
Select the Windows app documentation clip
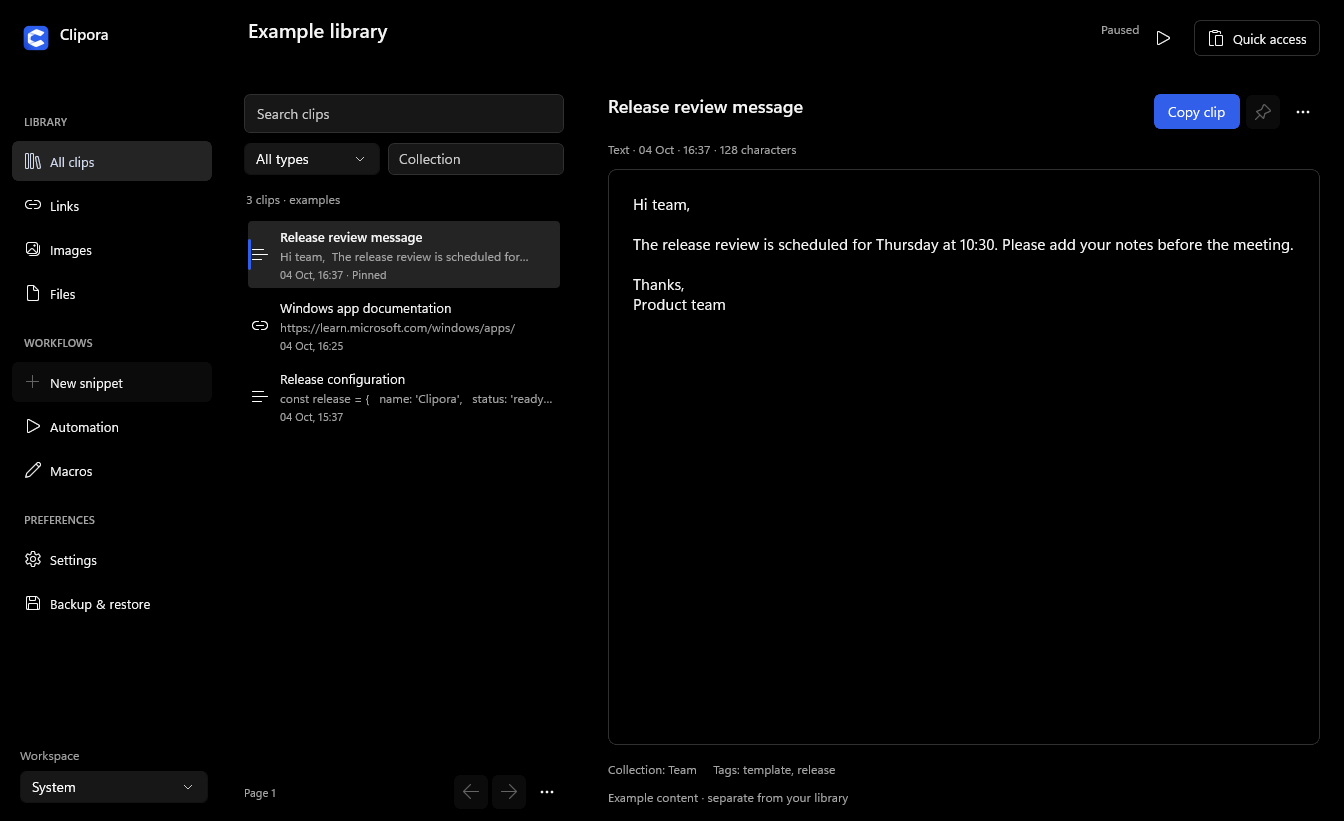(x=404, y=326)
